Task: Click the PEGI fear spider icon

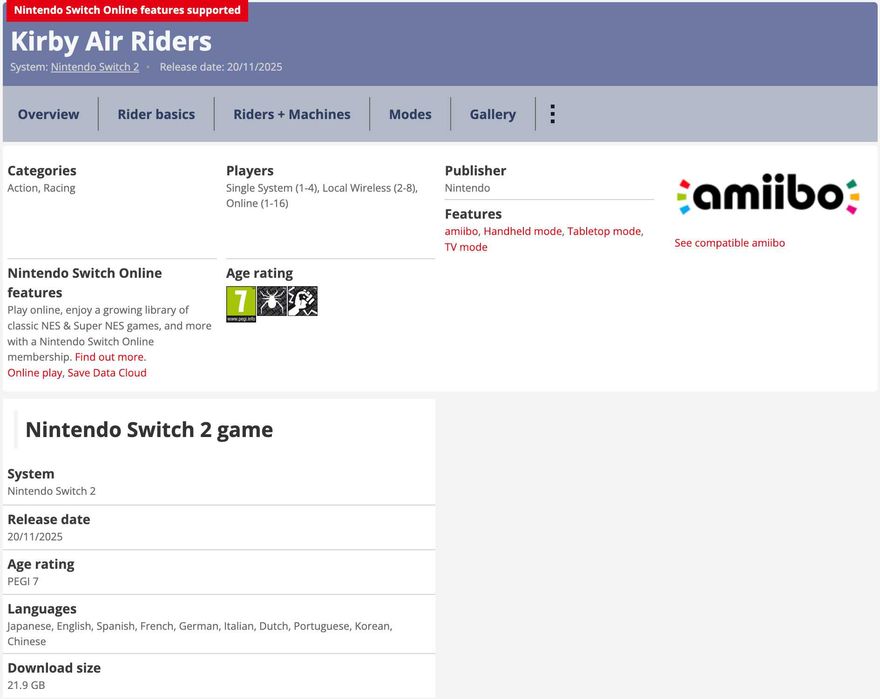Action: [x=272, y=301]
